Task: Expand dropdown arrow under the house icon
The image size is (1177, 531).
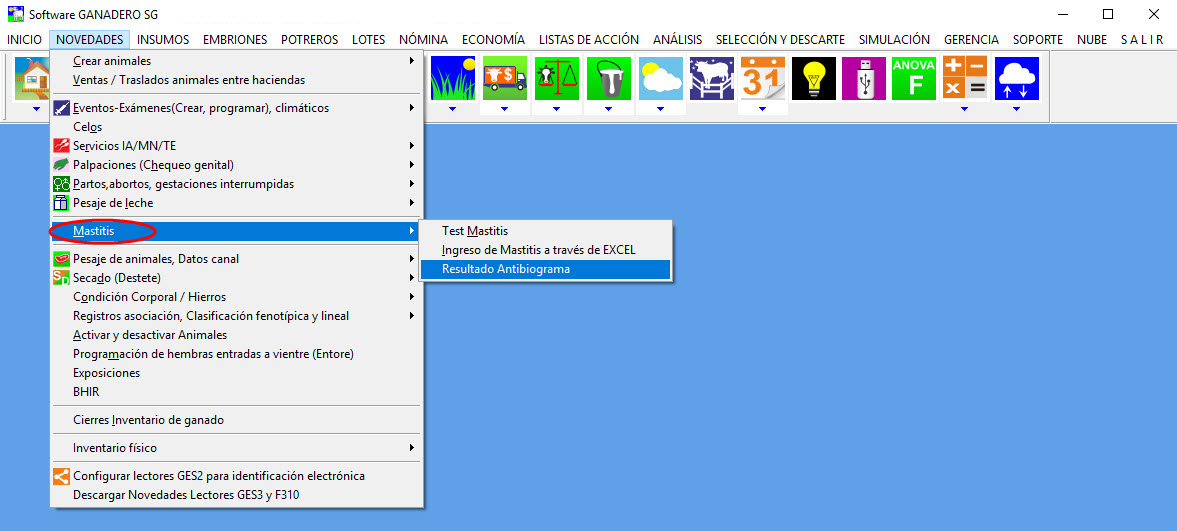Action: [x=36, y=108]
